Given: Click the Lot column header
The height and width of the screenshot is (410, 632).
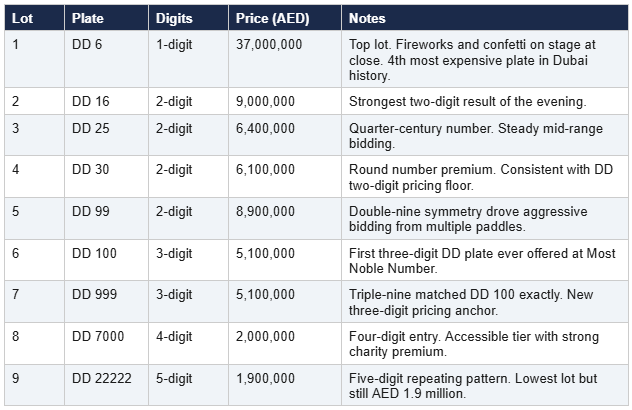Looking at the screenshot, I should 21,19.
